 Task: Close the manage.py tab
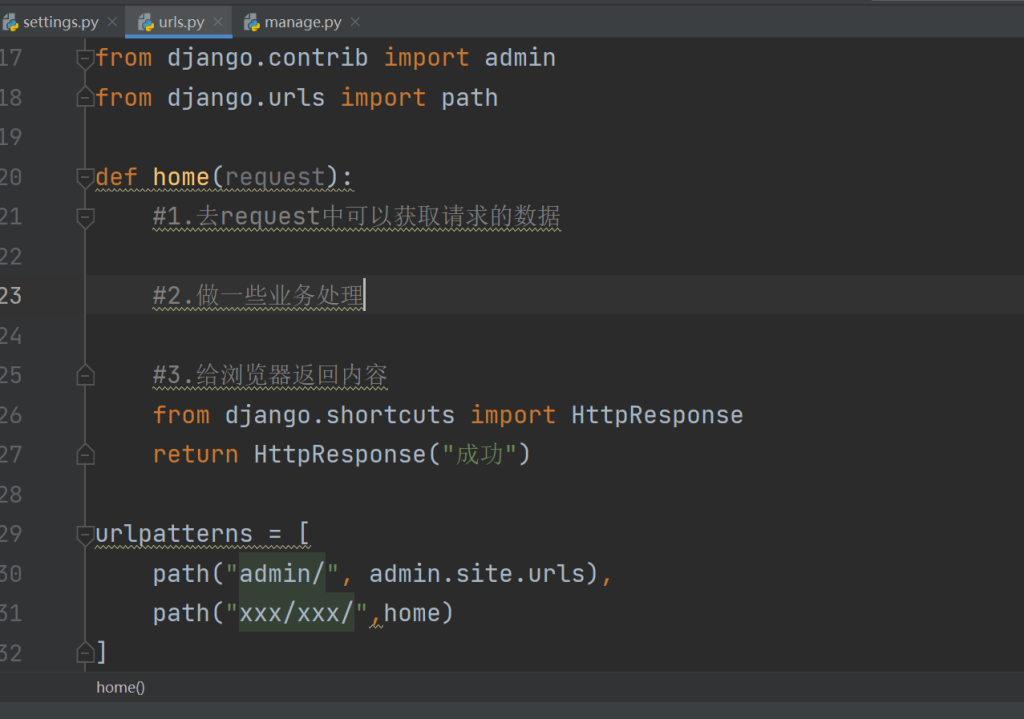355,22
